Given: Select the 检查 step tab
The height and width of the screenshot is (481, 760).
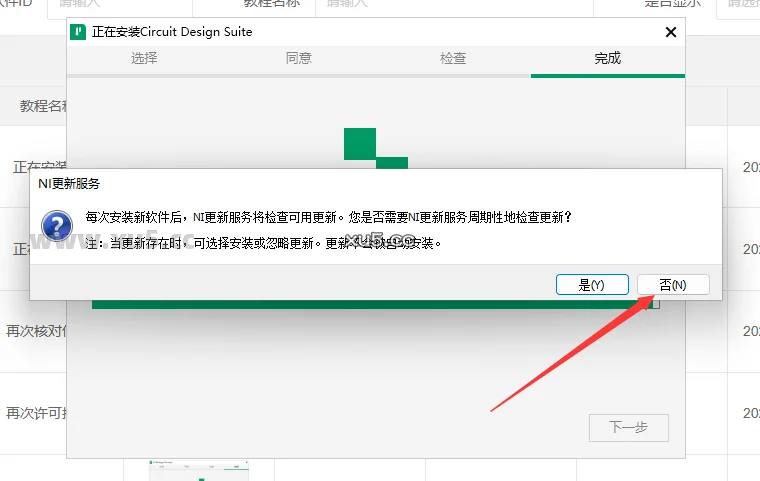Looking at the screenshot, I should [x=453, y=58].
